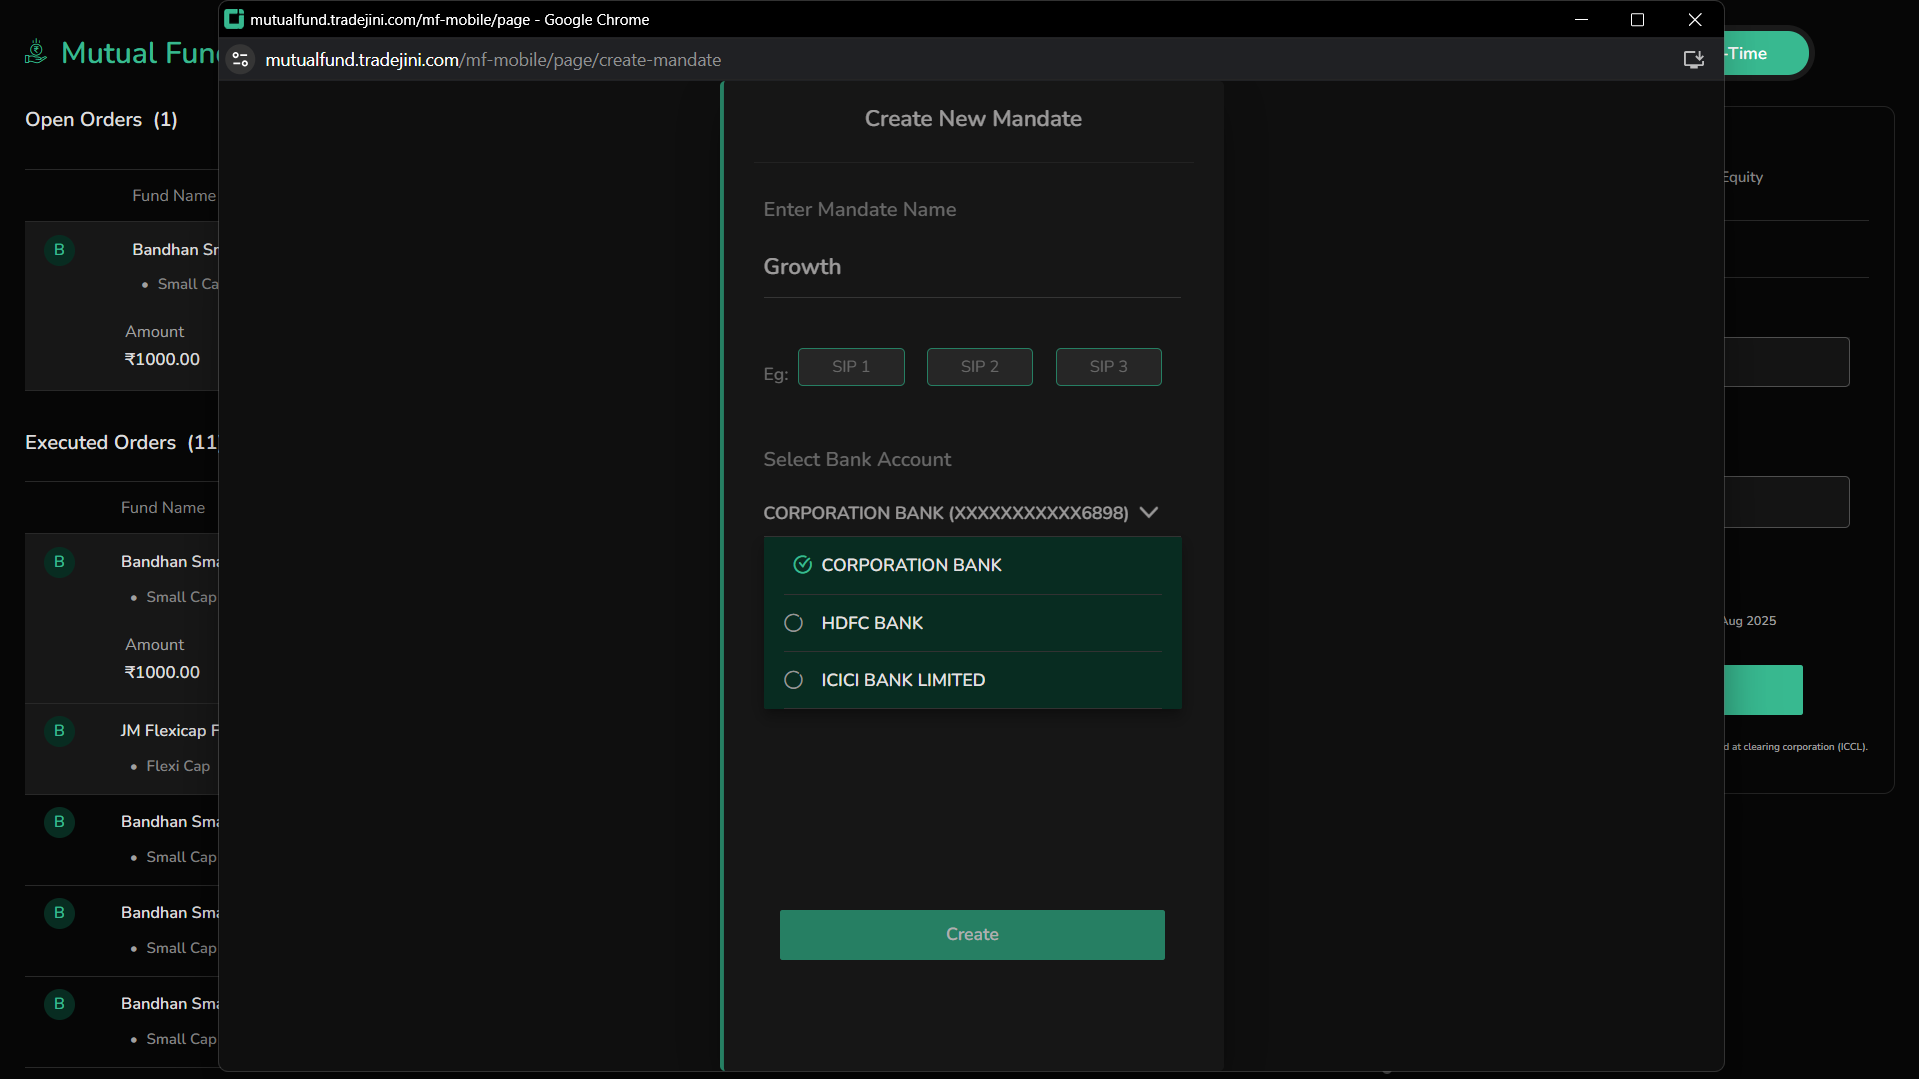Viewport: 1919px width, 1079px height.
Task: Close the Chrome popup window
Action: point(1695,19)
